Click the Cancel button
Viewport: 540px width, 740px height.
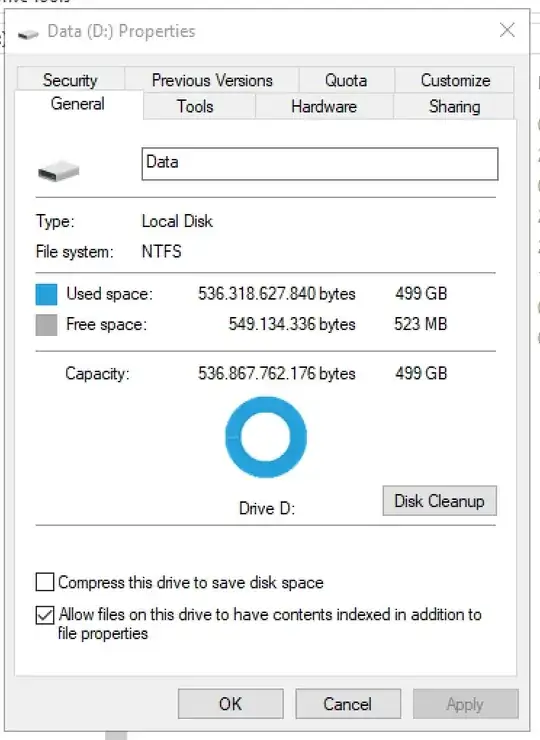tap(348, 704)
